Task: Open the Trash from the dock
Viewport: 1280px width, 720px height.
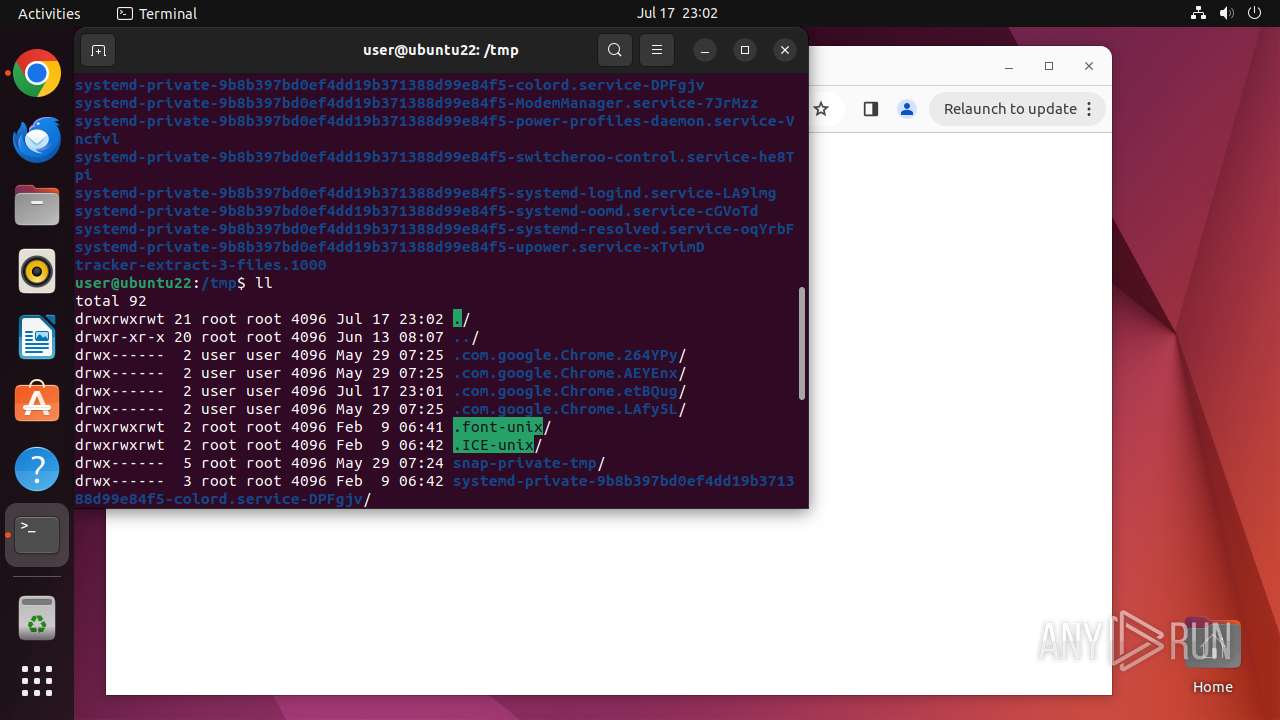Action: (x=37, y=618)
